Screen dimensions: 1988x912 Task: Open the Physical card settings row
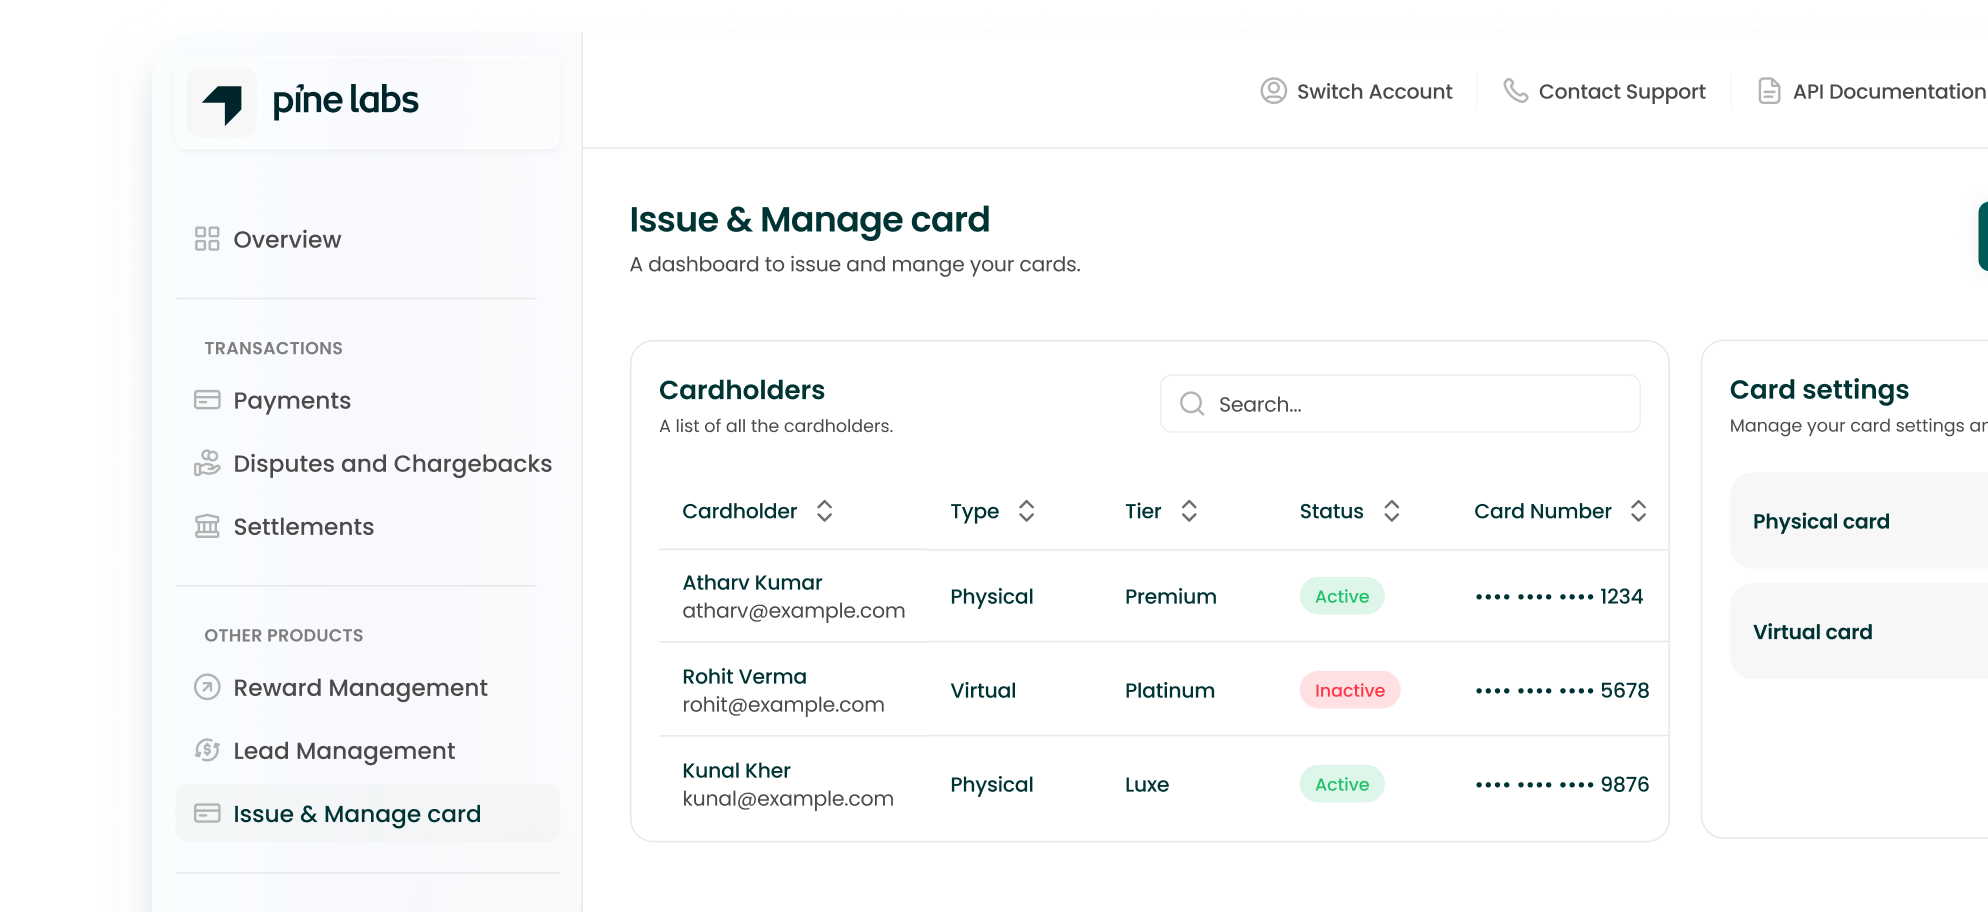pos(1859,521)
